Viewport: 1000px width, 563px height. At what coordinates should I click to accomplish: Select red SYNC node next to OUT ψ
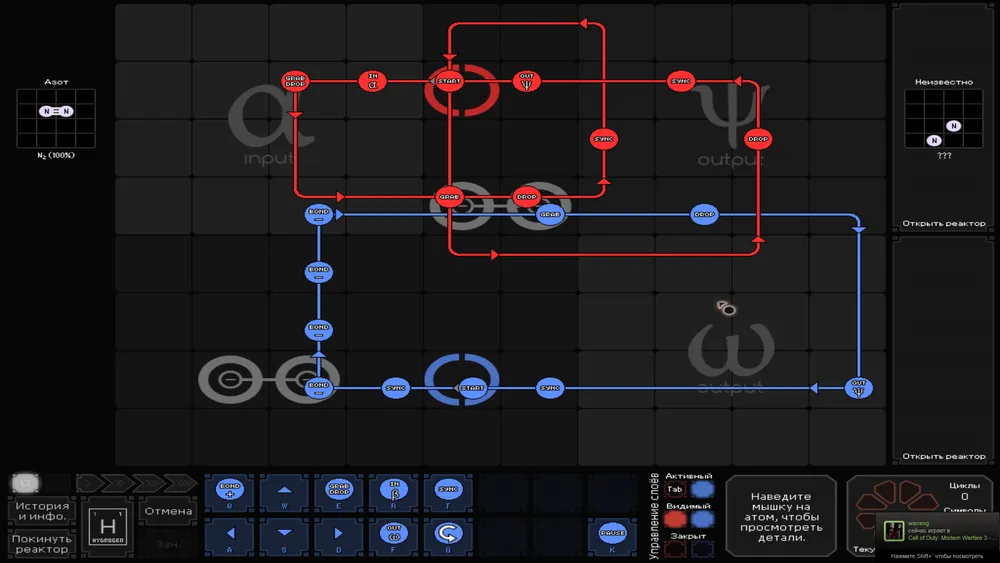pos(681,81)
